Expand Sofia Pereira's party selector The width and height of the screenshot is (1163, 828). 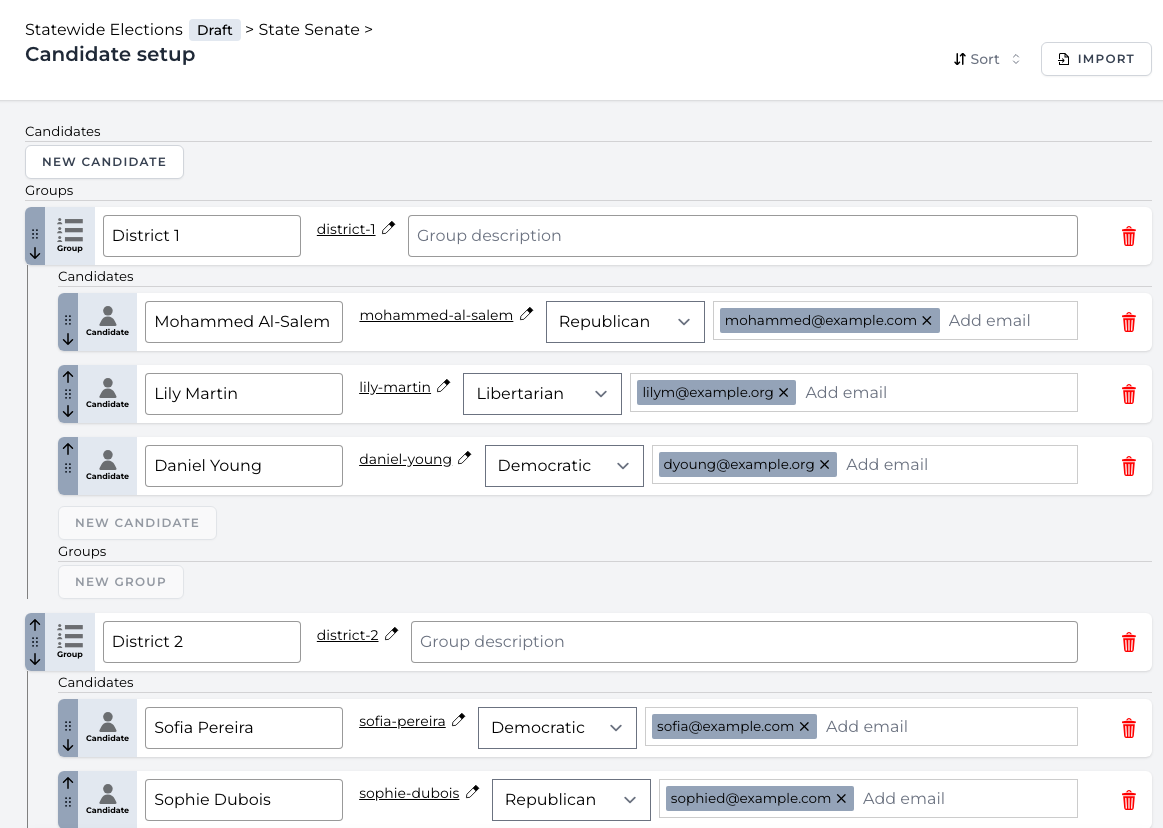point(557,728)
